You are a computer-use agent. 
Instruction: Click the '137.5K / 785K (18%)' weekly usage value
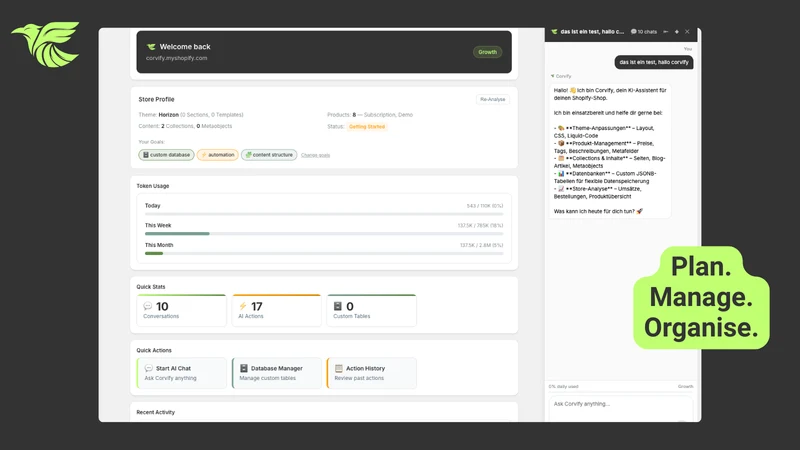(x=480, y=225)
